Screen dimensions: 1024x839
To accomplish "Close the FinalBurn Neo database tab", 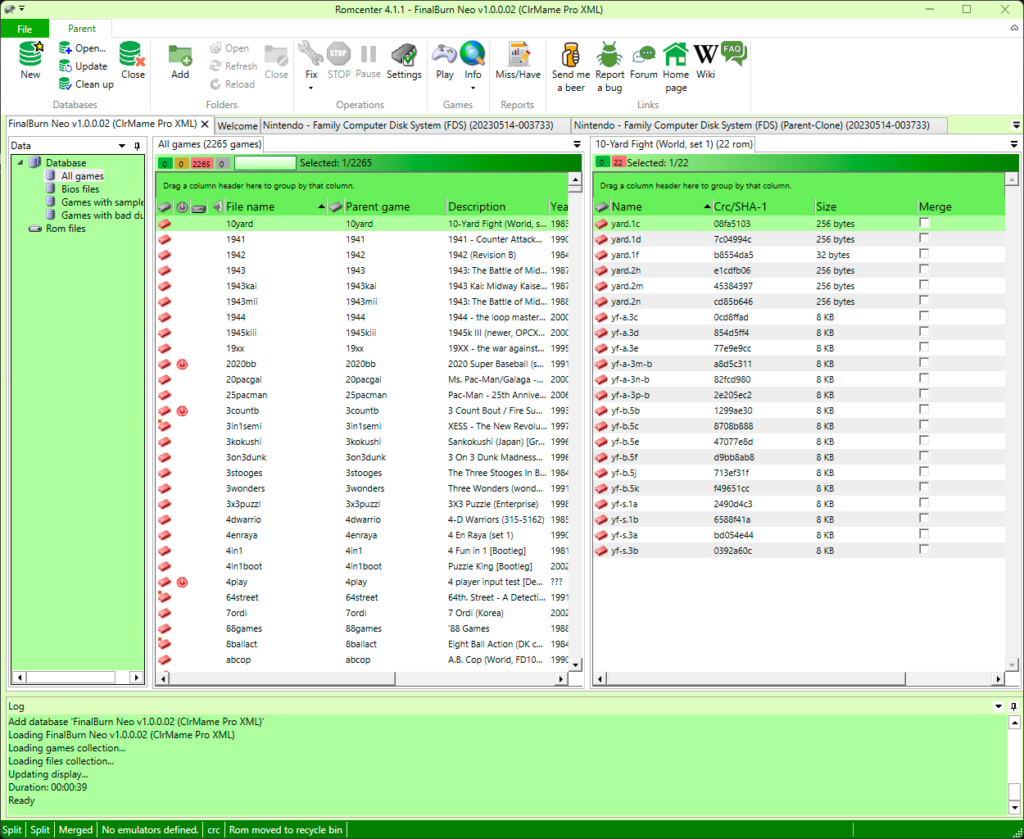I will click(x=204, y=124).
